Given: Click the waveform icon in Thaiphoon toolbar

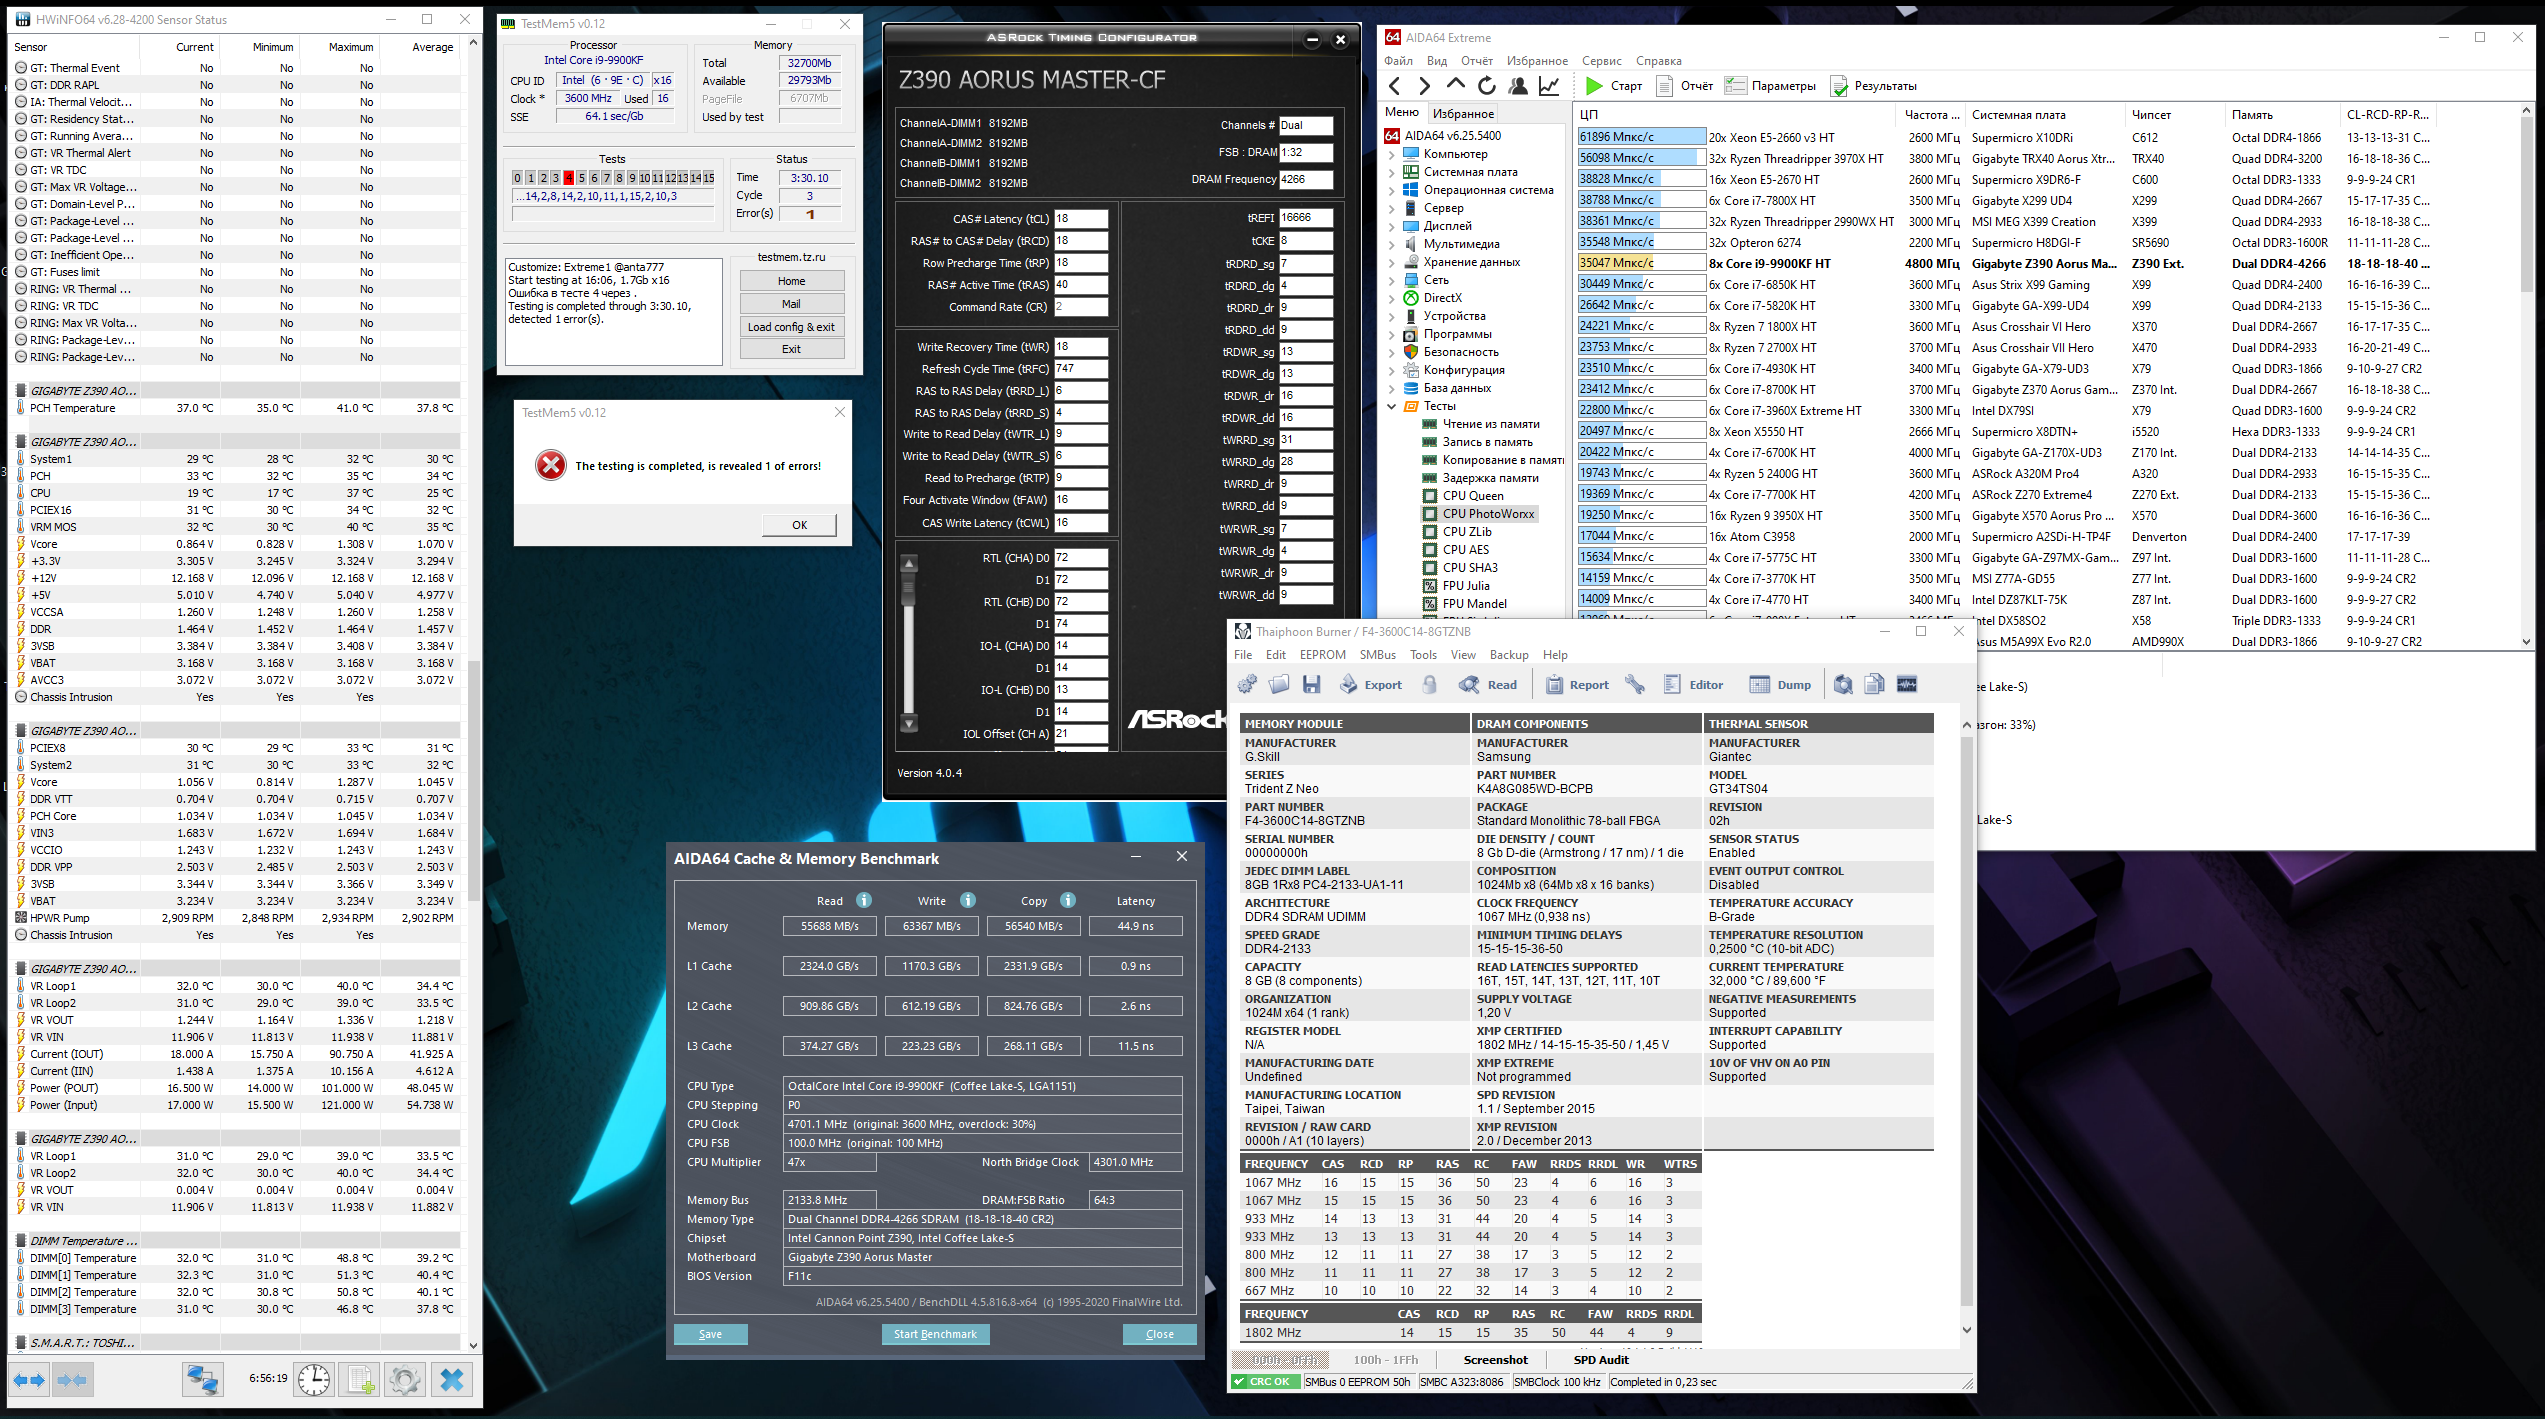Looking at the screenshot, I should (x=1907, y=685).
